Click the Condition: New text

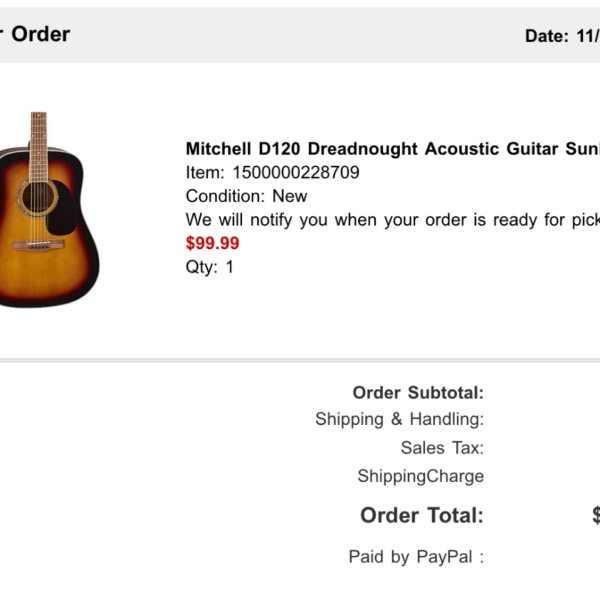pos(246,196)
